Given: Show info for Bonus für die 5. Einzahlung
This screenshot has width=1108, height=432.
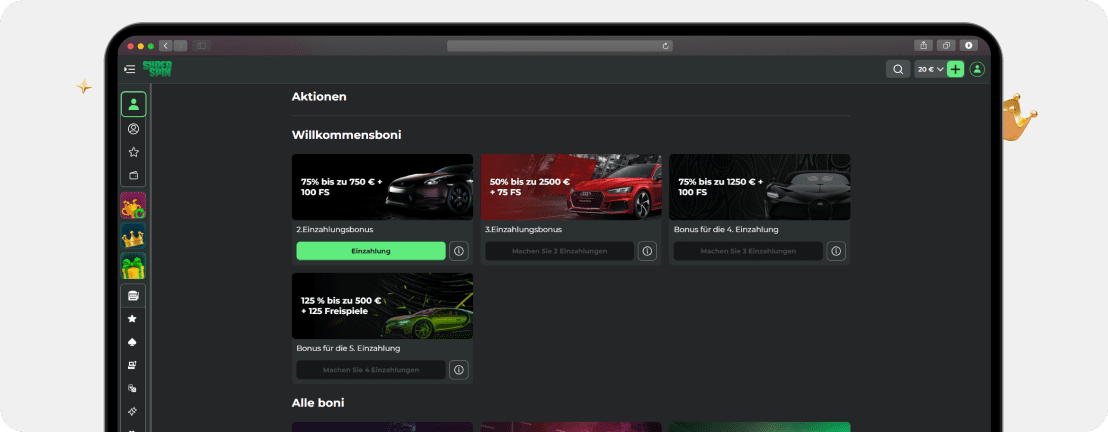Looking at the screenshot, I should click(x=459, y=370).
